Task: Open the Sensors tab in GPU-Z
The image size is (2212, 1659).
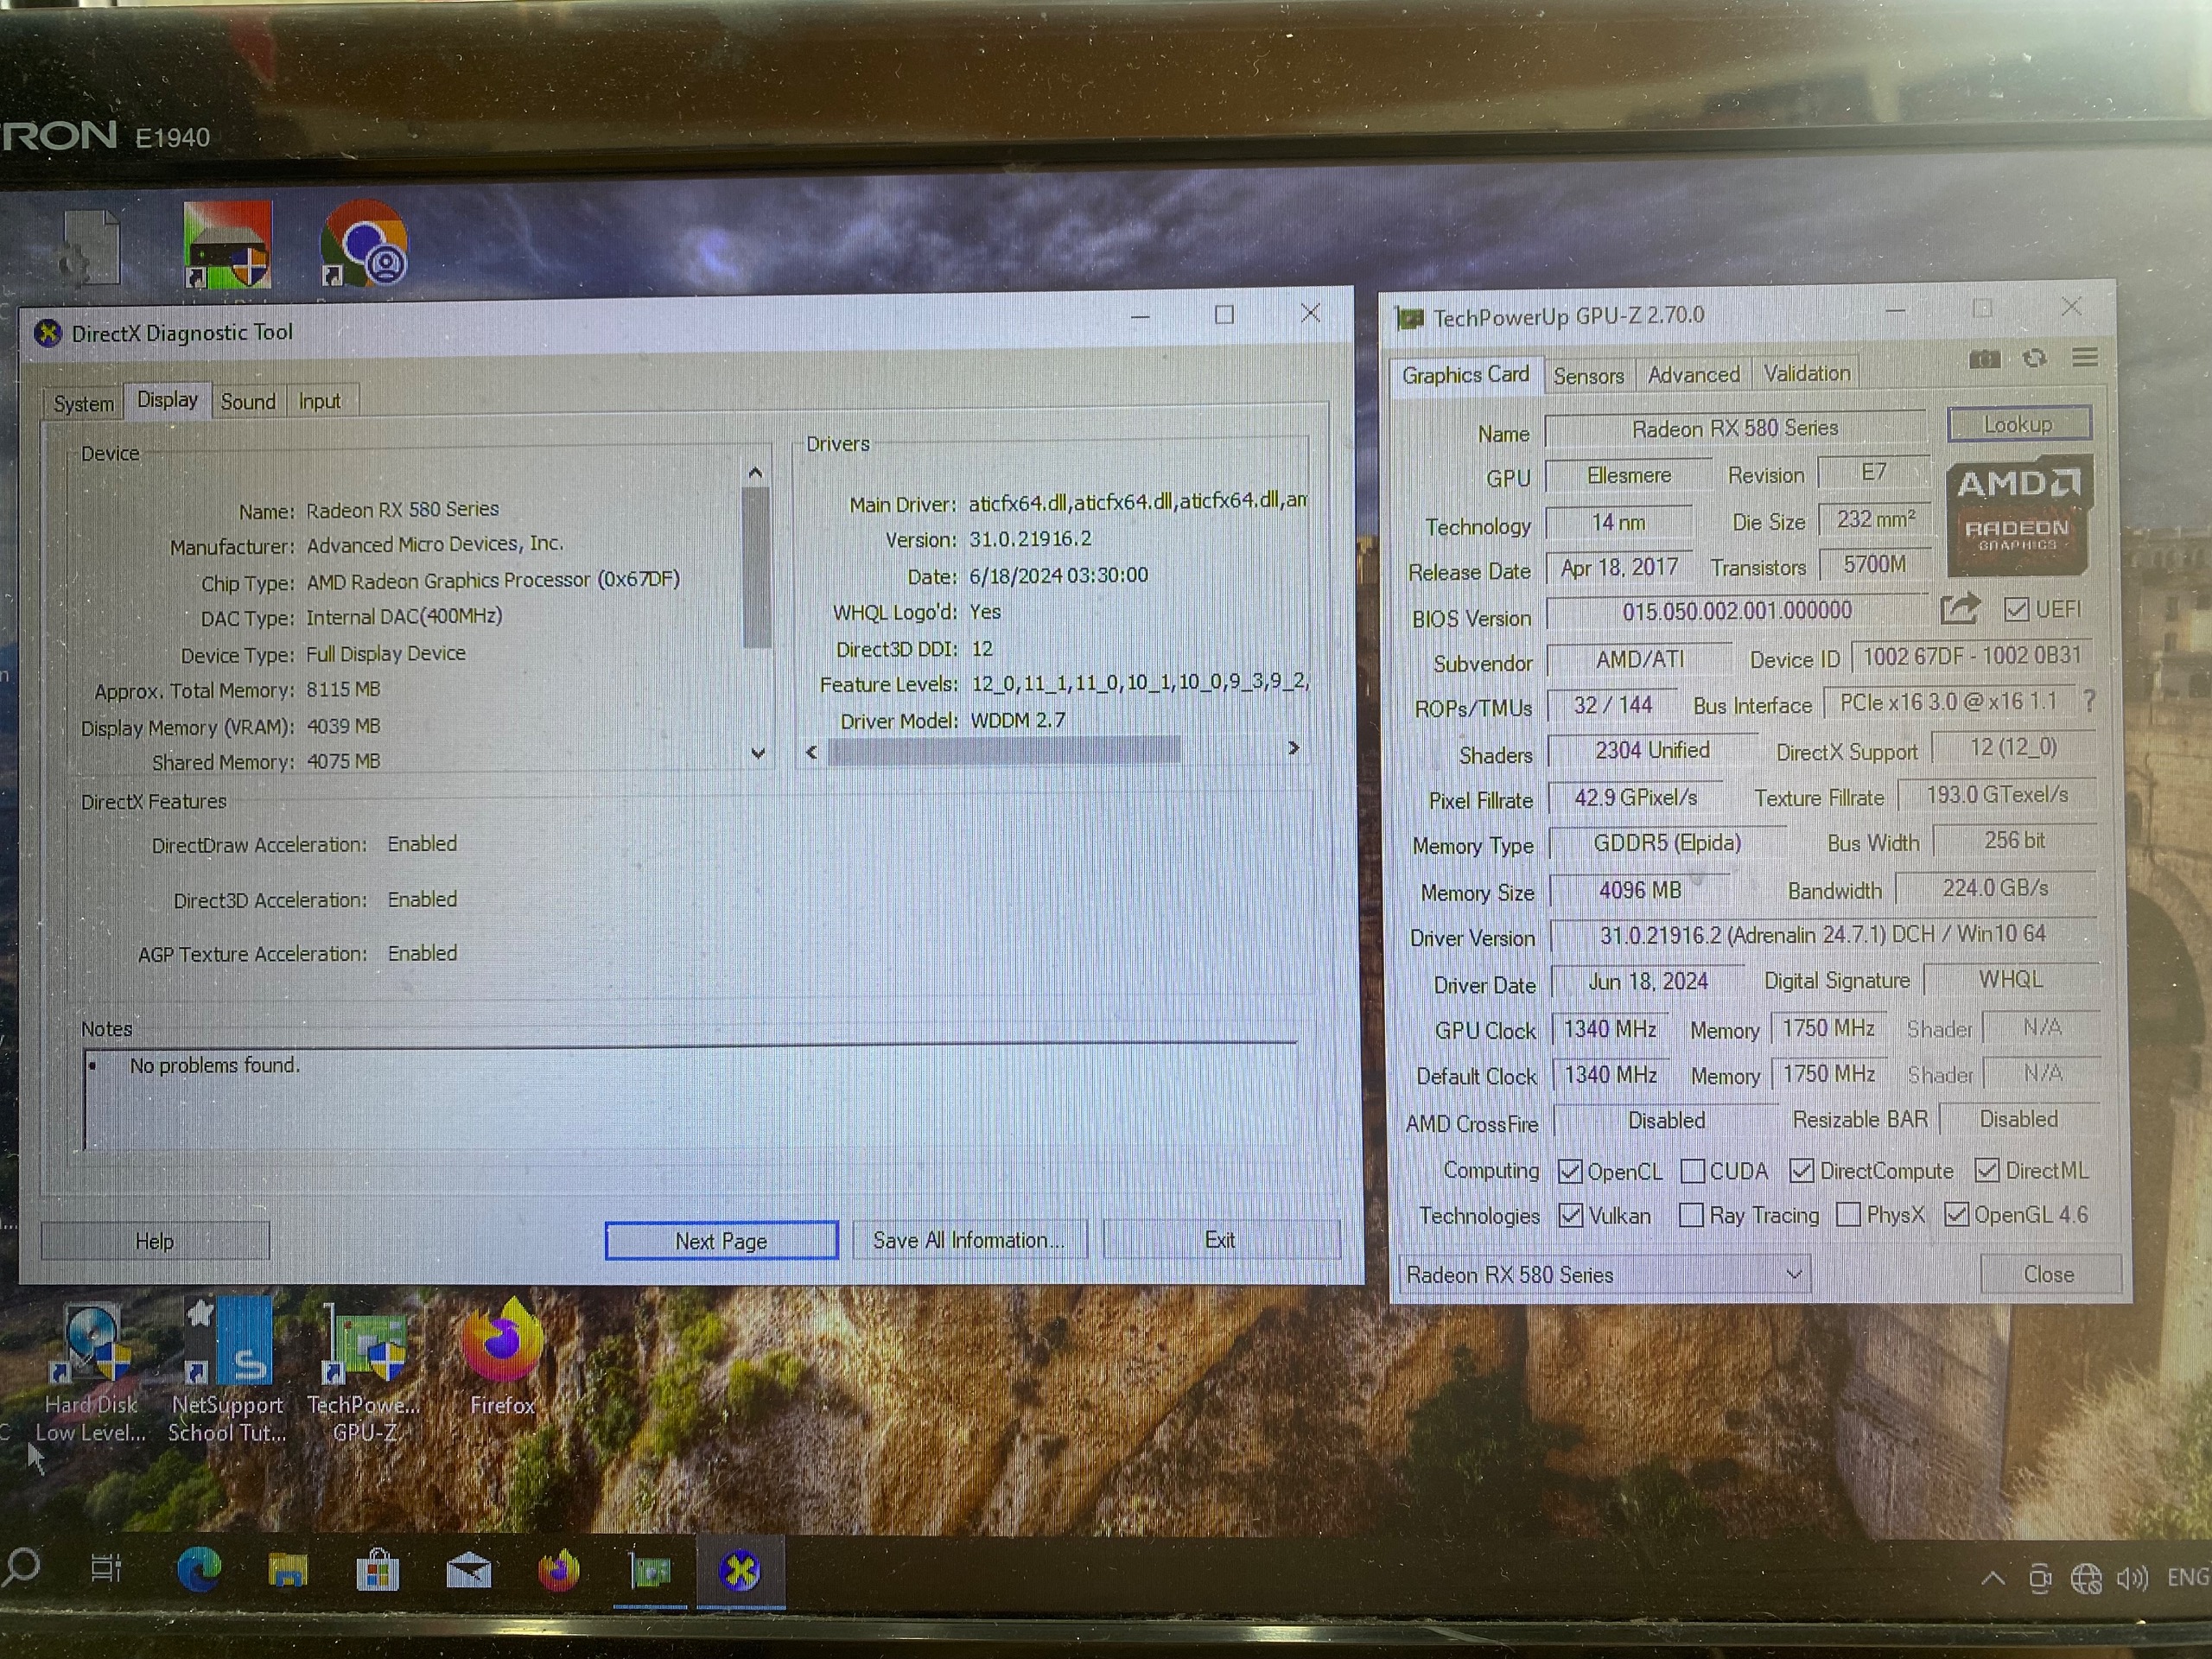Action: (1588, 376)
